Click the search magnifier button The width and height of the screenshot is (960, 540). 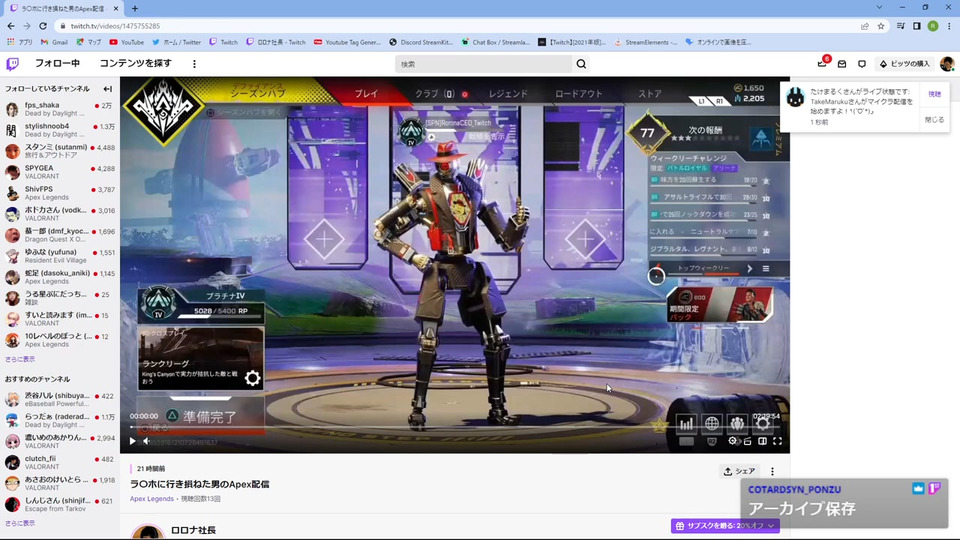[x=581, y=64]
